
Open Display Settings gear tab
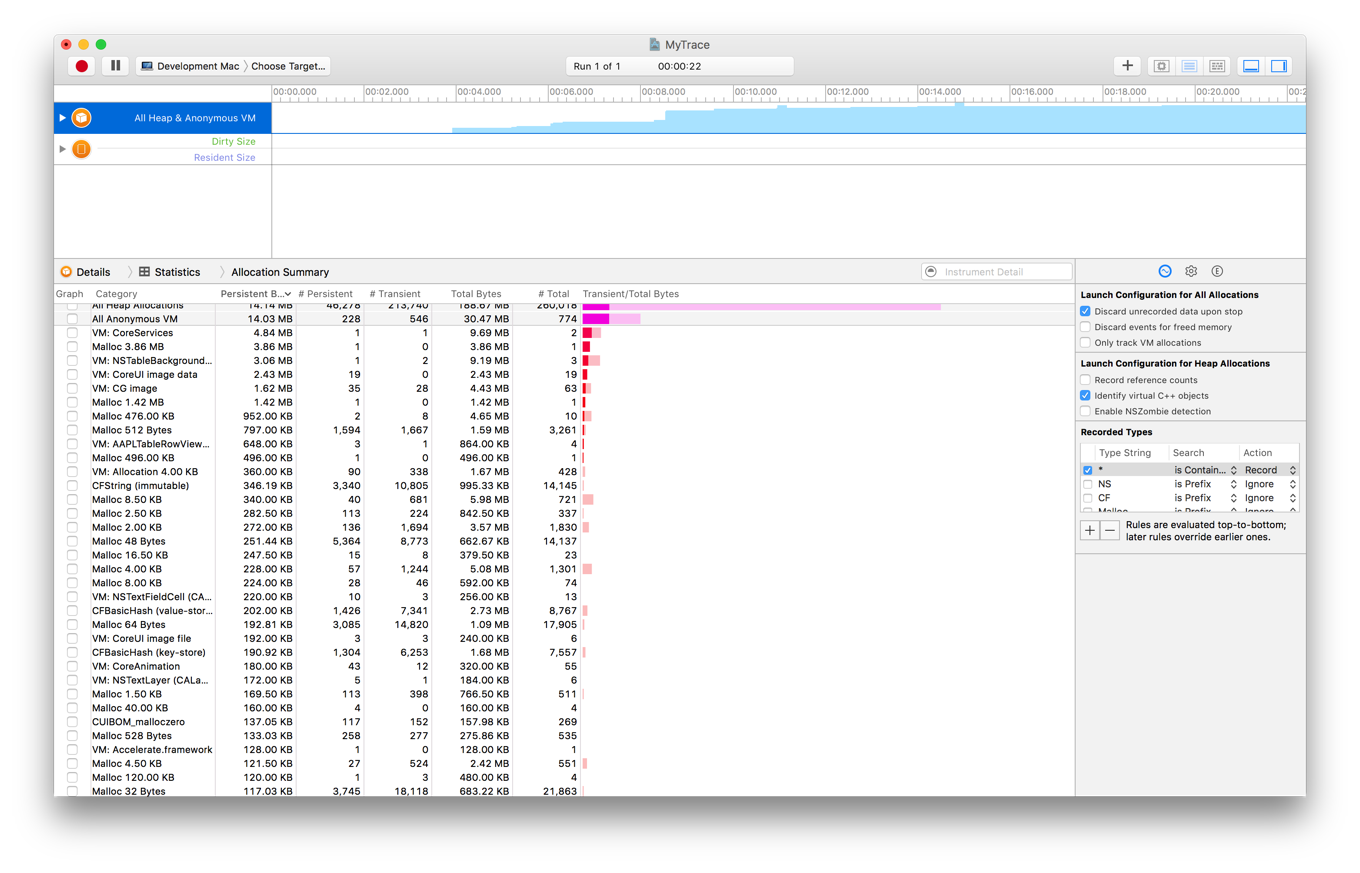coord(1191,271)
